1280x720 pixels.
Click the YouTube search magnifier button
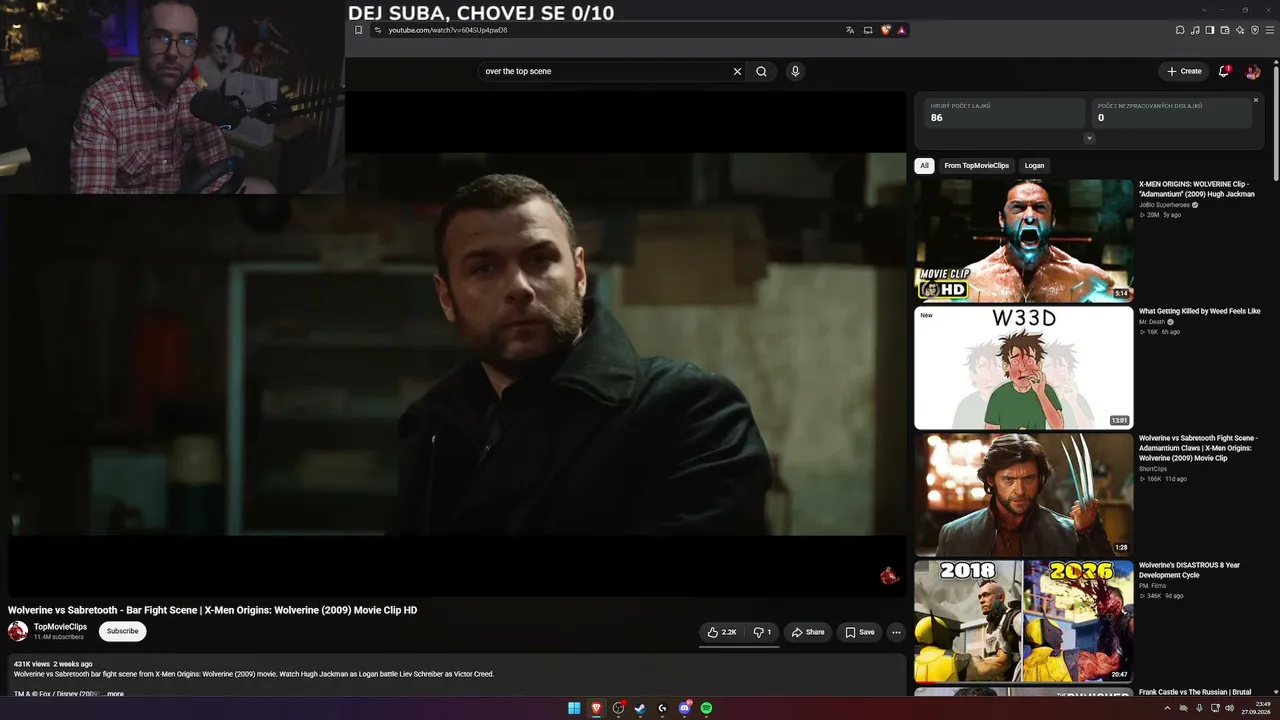pos(762,71)
